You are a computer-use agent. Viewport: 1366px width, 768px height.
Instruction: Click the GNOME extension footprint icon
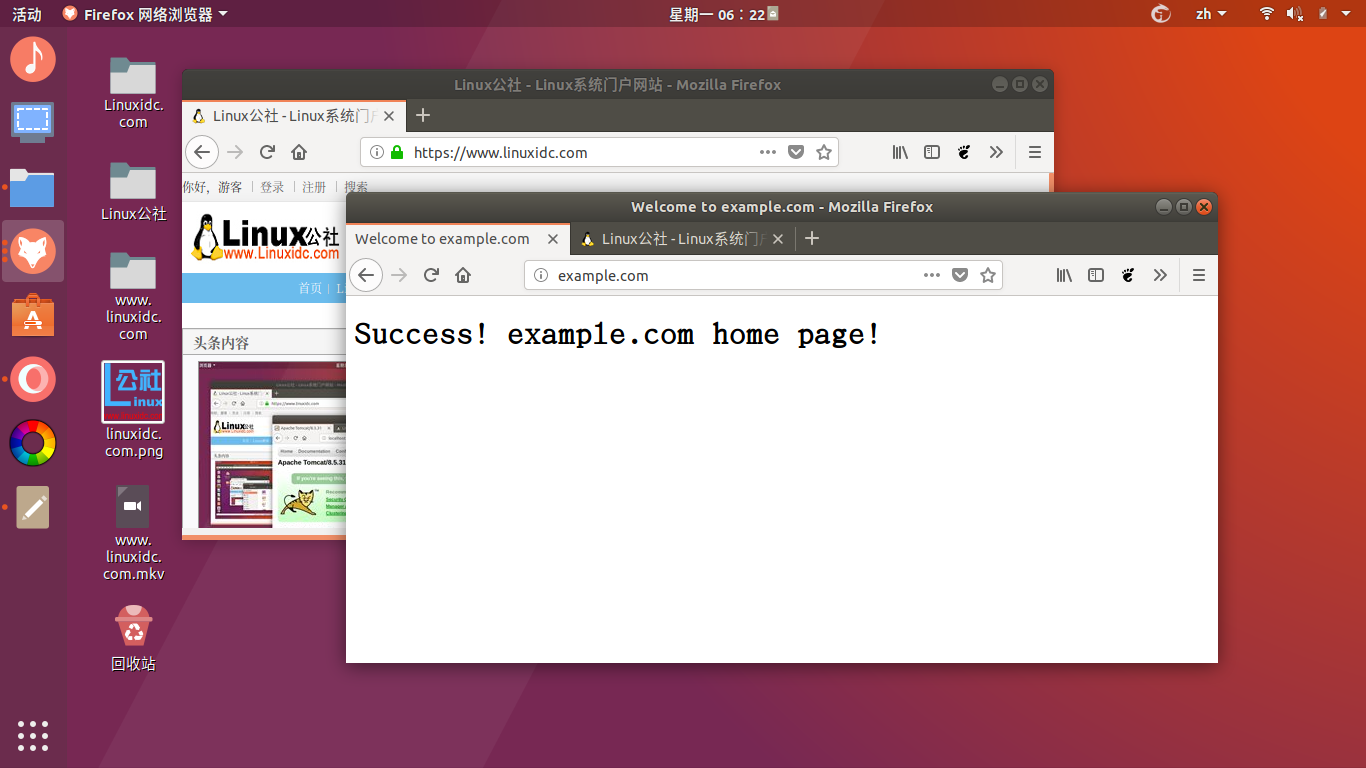coord(1128,275)
